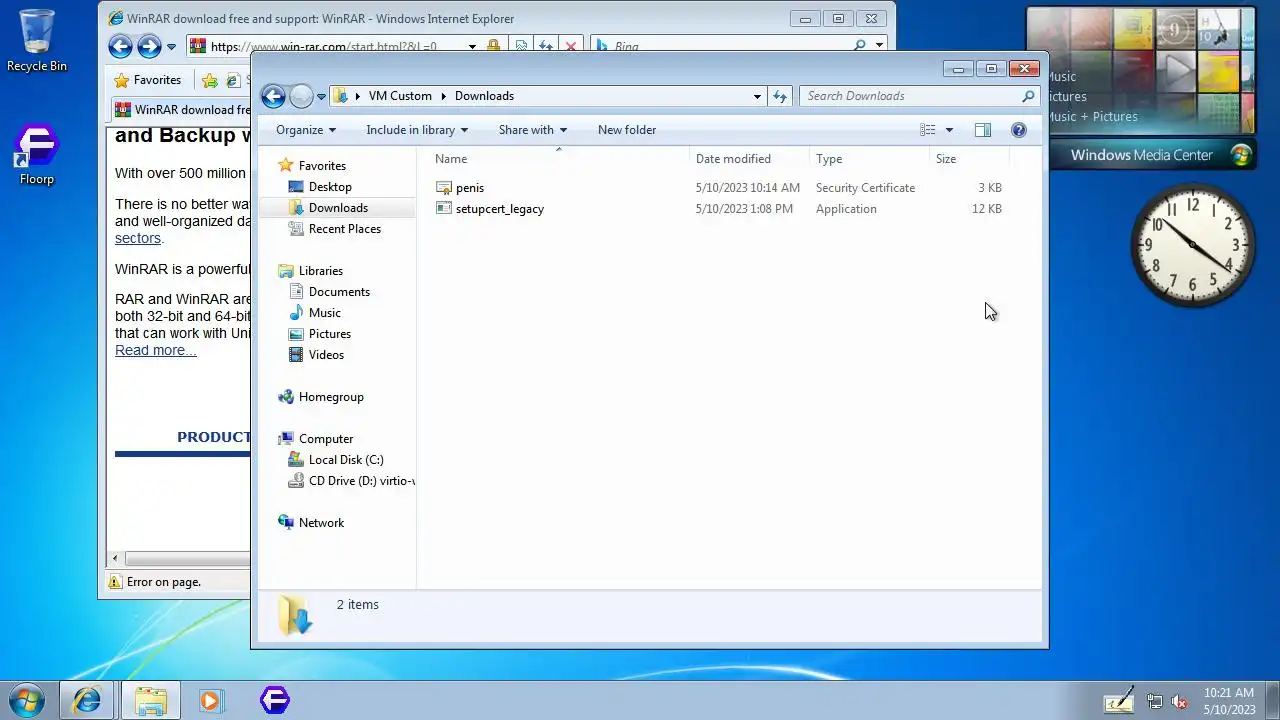Image resolution: width=1280 pixels, height=720 pixels.
Task: Click VM Custom in the address breadcrumb
Action: coord(400,96)
